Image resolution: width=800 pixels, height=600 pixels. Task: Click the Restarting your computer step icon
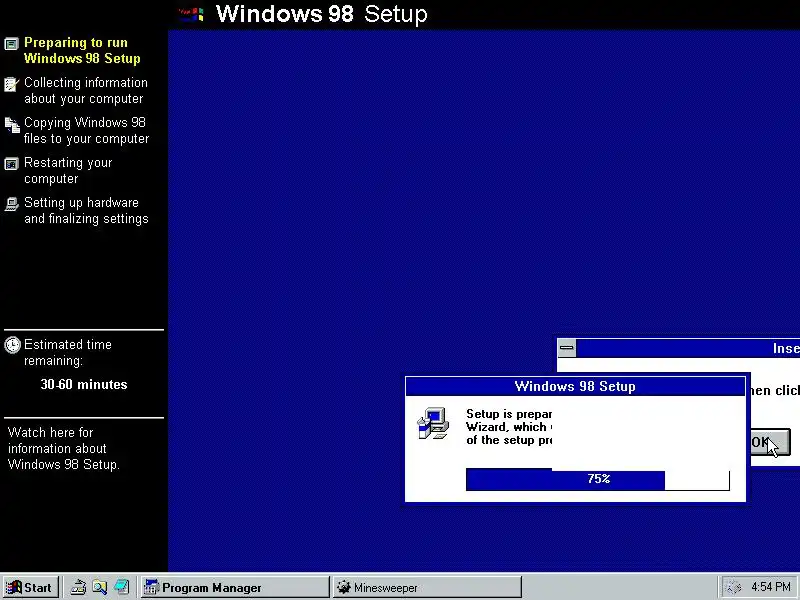[11, 164]
